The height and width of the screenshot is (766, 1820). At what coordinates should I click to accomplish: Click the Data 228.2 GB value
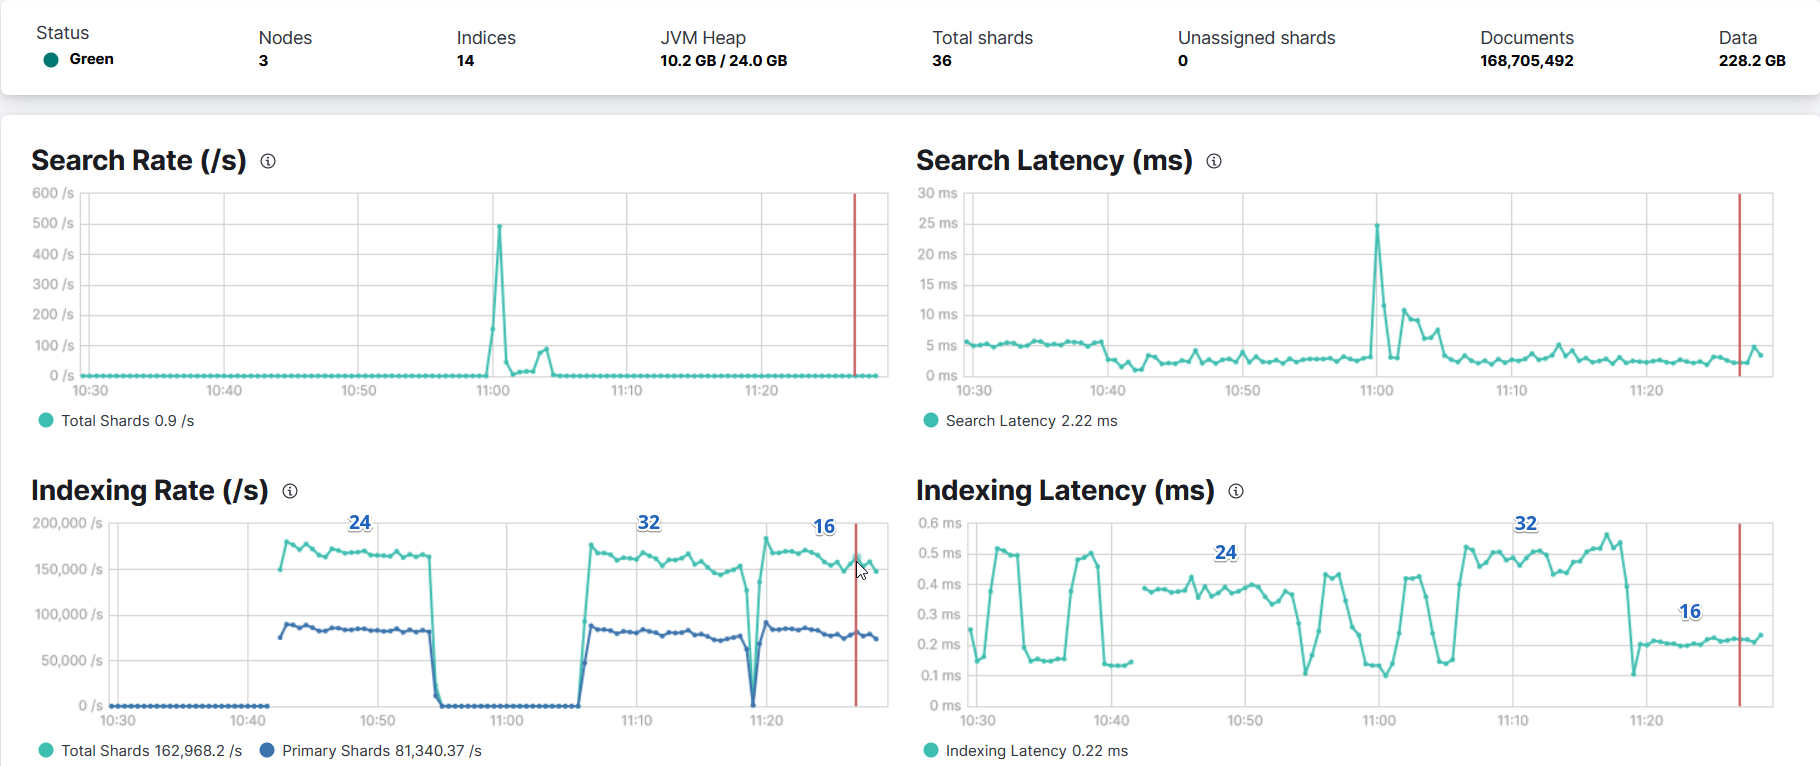(x=1752, y=61)
